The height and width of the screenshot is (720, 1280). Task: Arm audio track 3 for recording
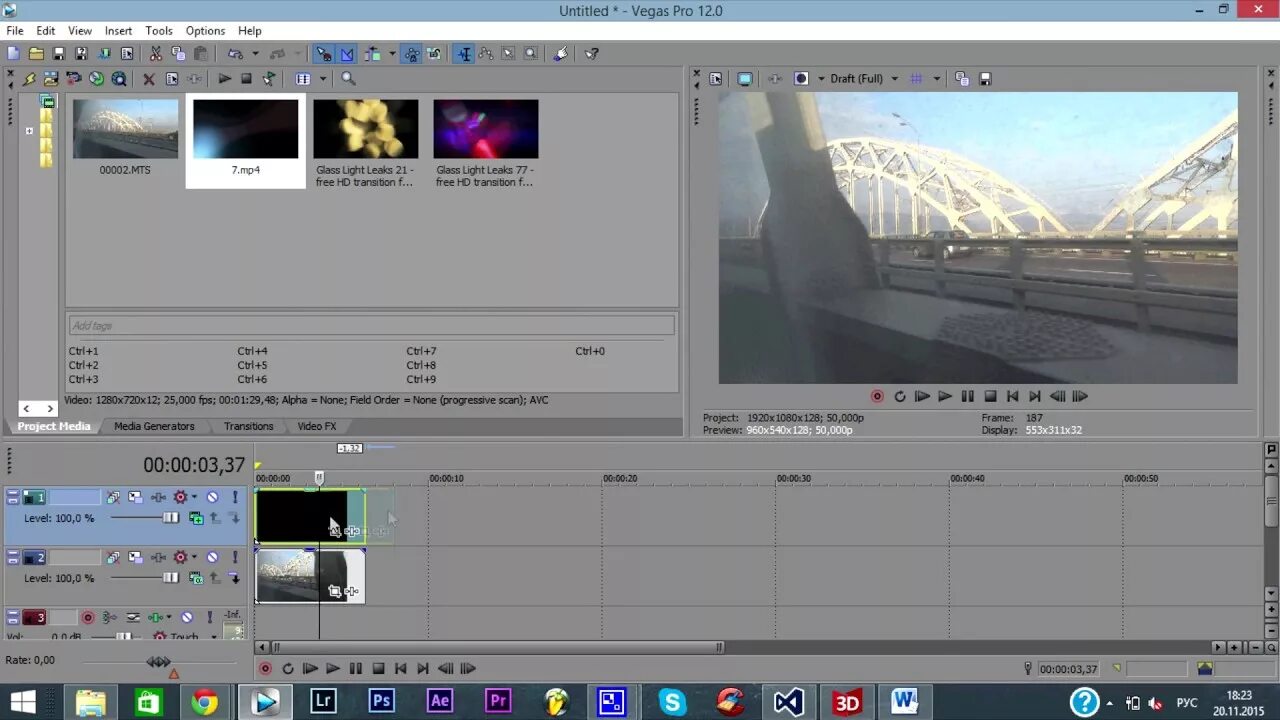88,617
